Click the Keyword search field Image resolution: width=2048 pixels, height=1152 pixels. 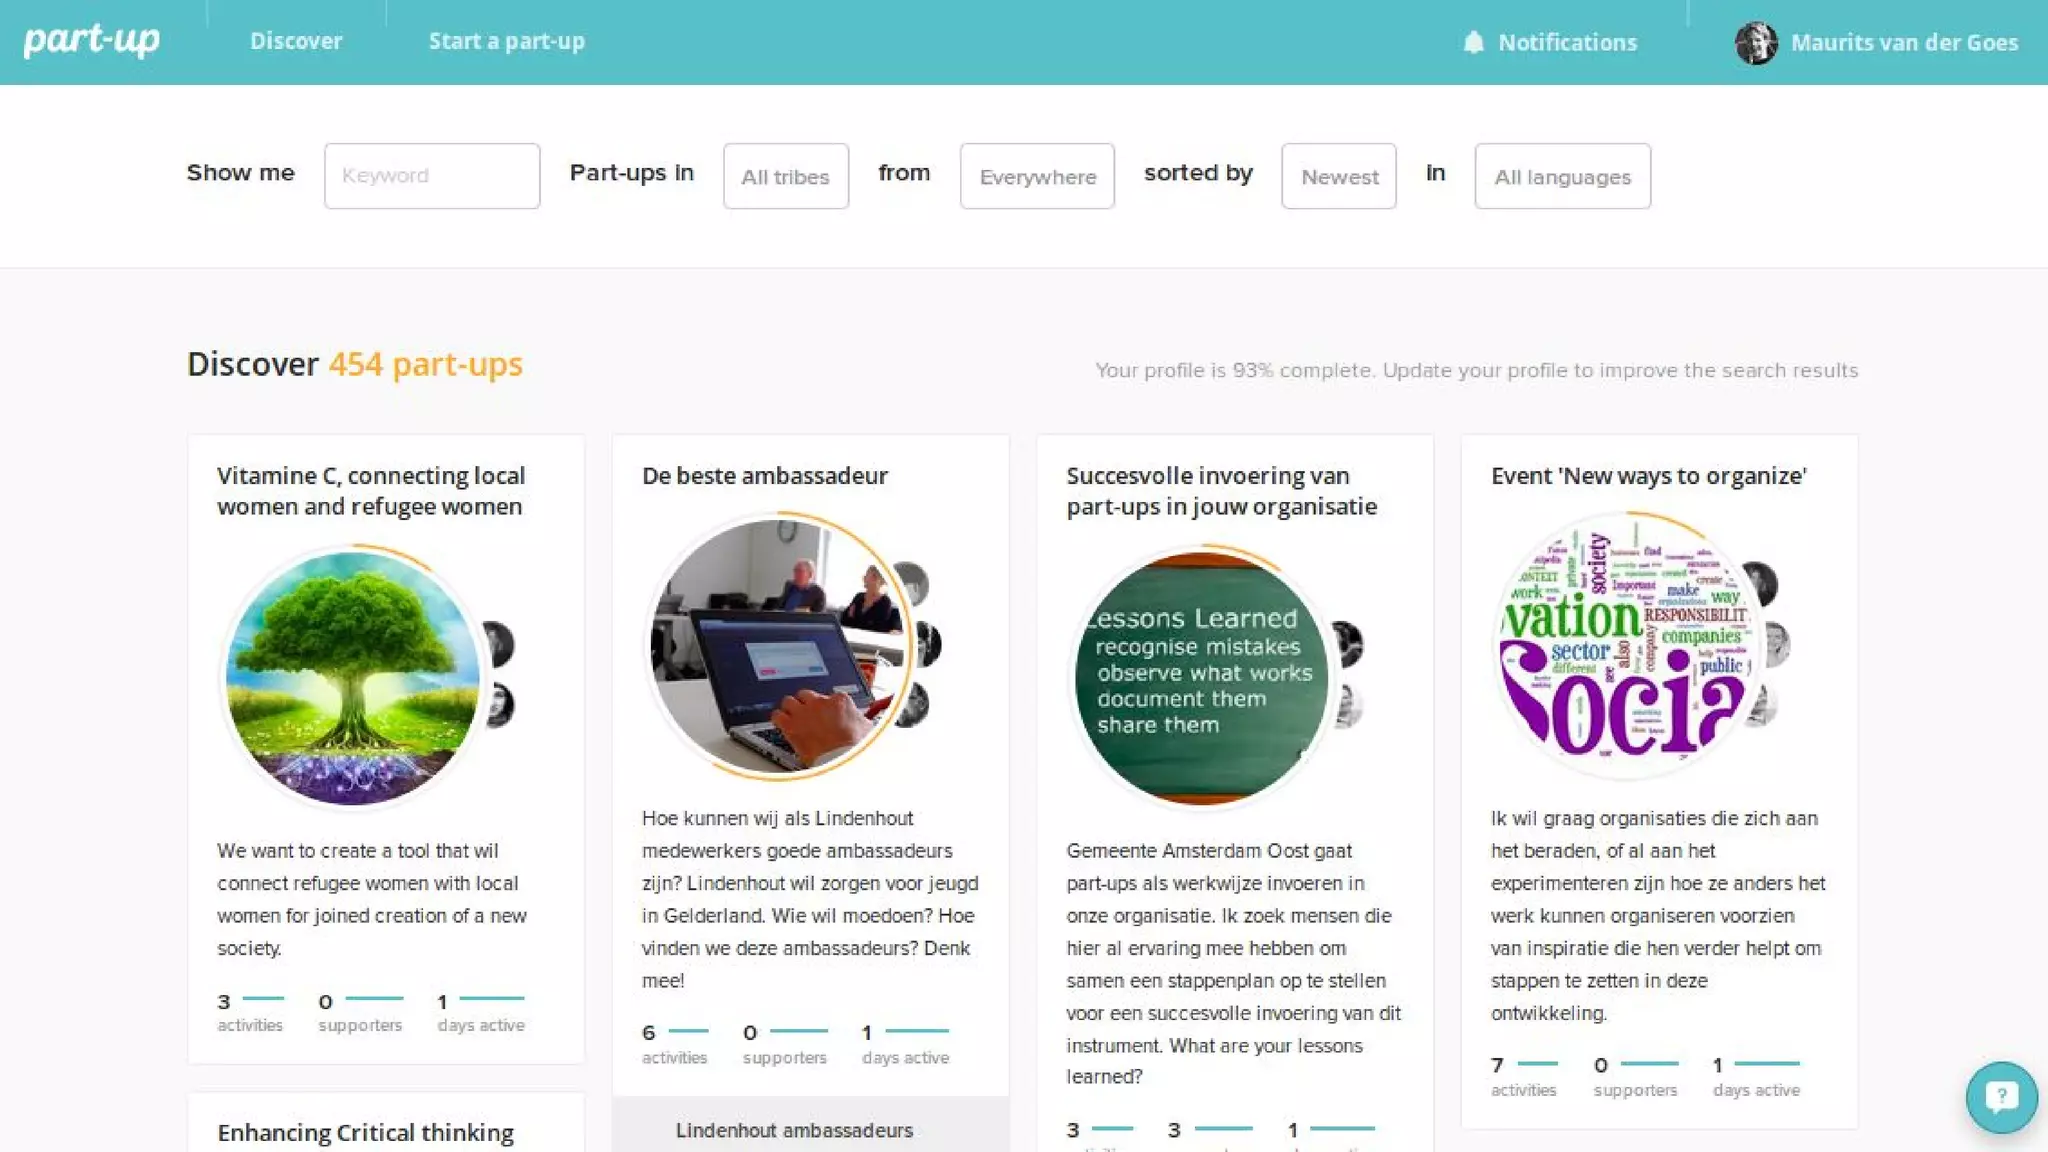click(432, 176)
